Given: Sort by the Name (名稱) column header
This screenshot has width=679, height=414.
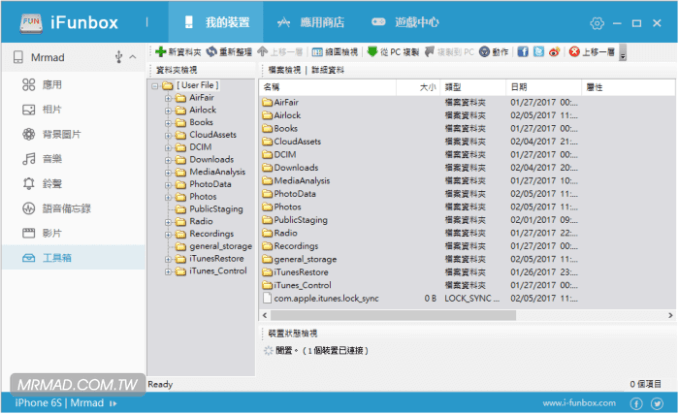Looking at the screenshot, I should click(328, 87).
